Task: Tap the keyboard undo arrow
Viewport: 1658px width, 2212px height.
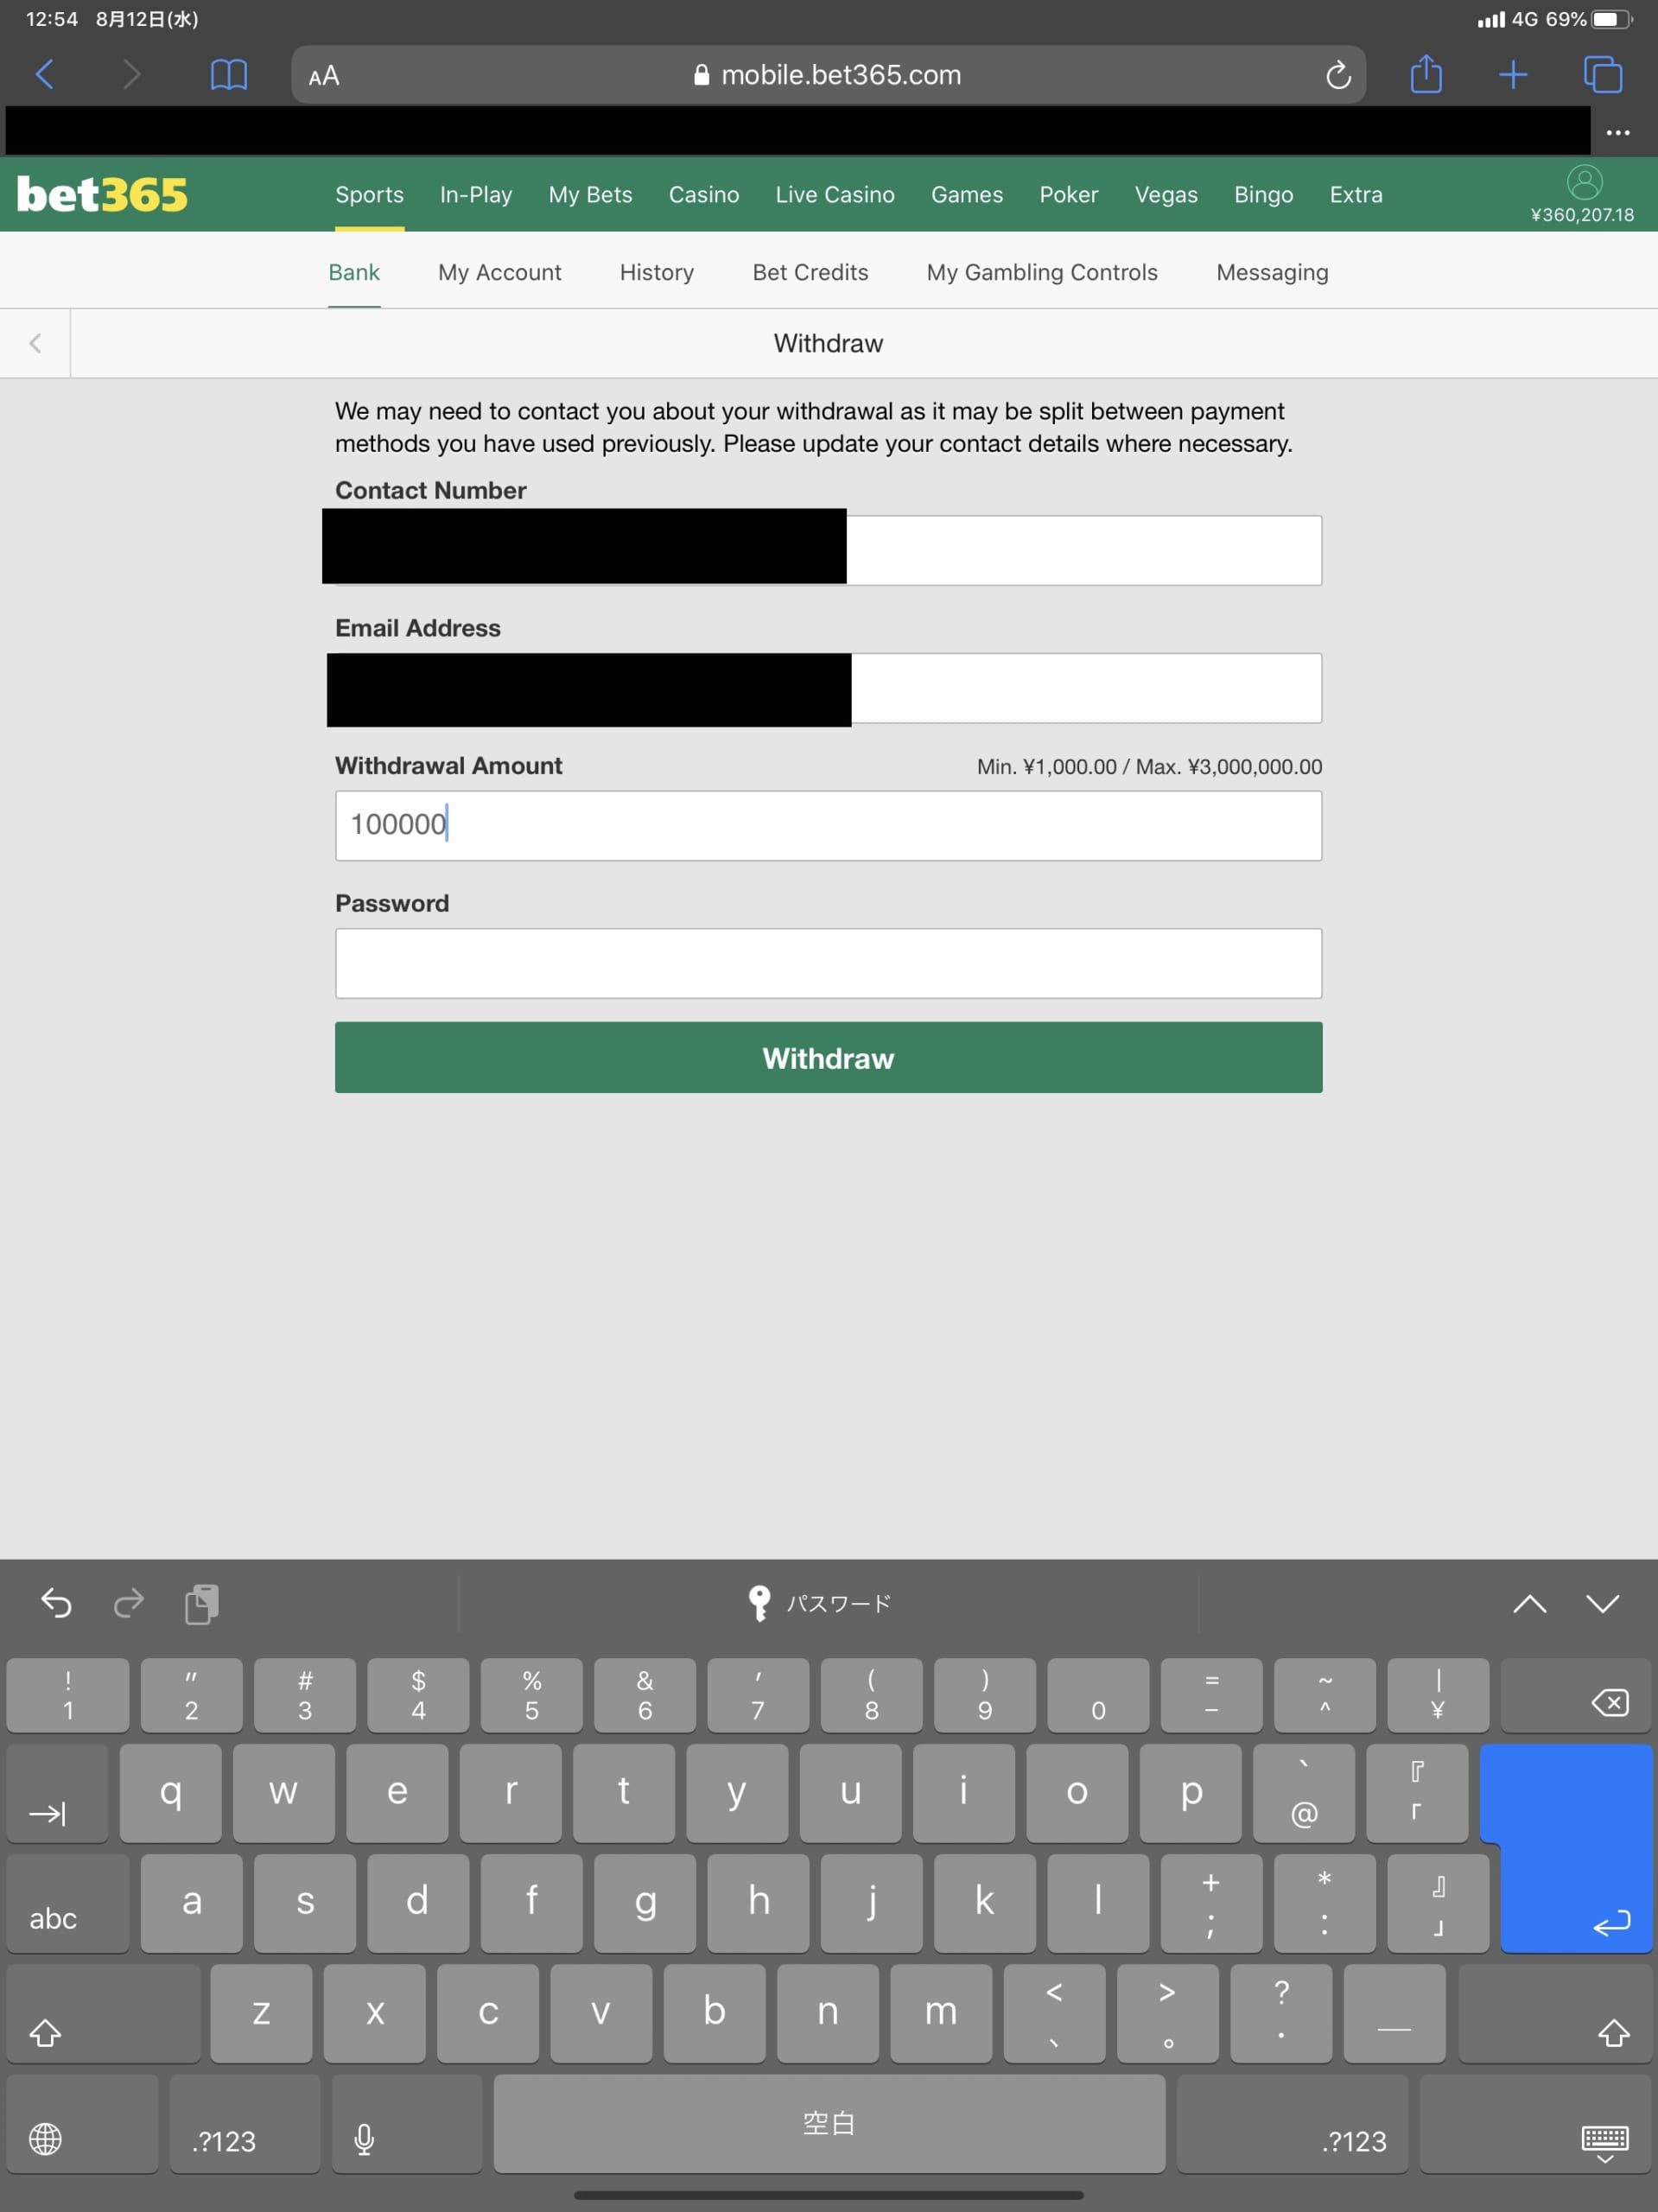Action: pyautogui.click(x=56, y=1603)
